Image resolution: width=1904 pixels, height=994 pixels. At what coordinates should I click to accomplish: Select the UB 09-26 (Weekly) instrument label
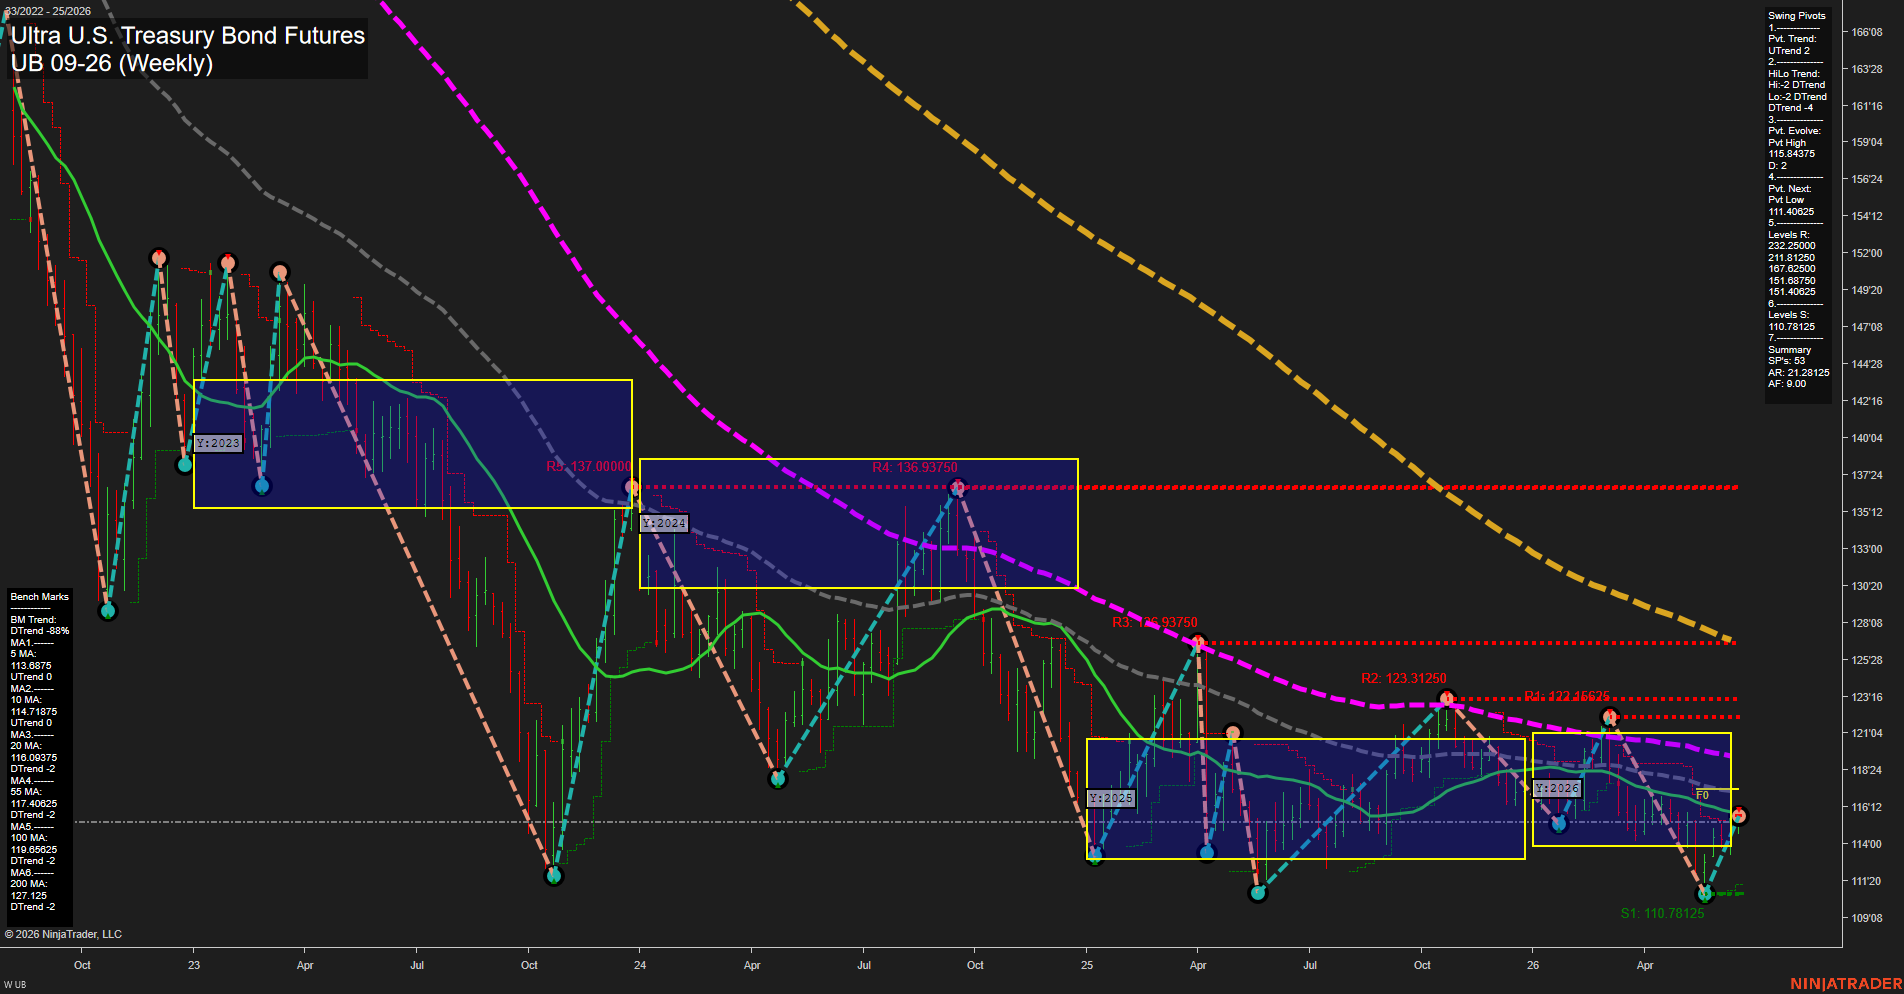click(112, 63)
